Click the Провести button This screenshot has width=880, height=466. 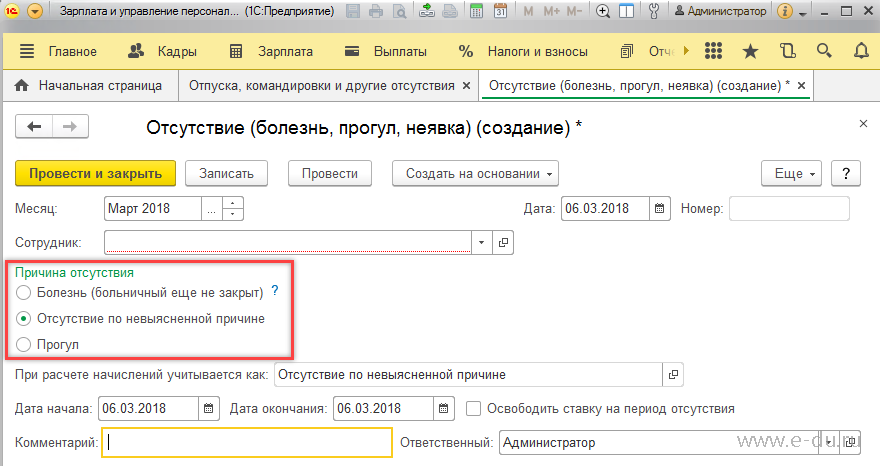coord(330,173)
